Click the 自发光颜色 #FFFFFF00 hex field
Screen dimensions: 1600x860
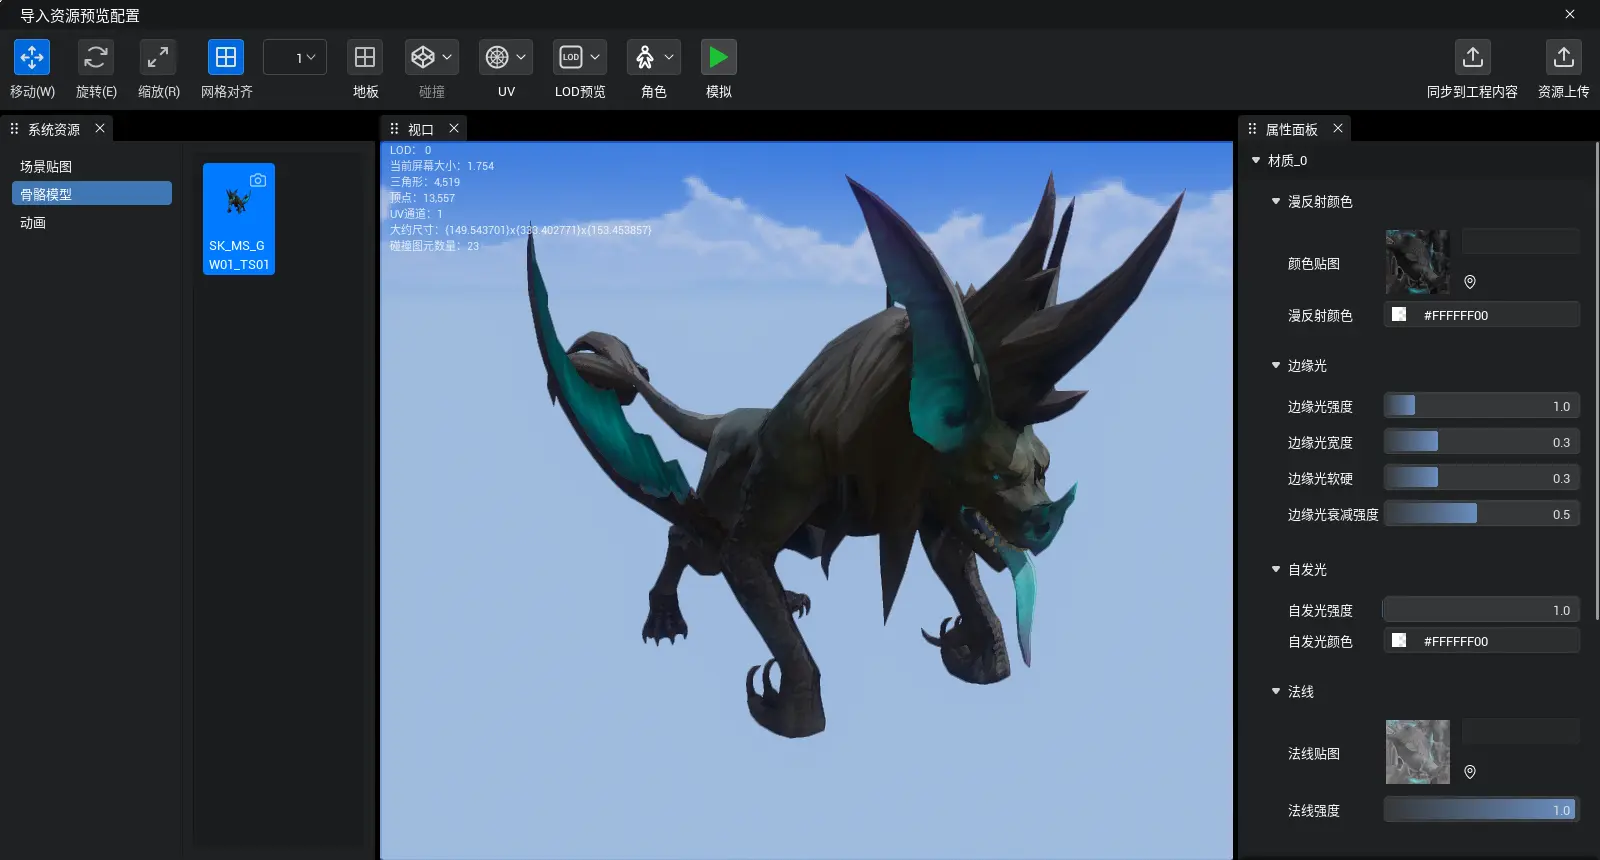(1481, 640)
